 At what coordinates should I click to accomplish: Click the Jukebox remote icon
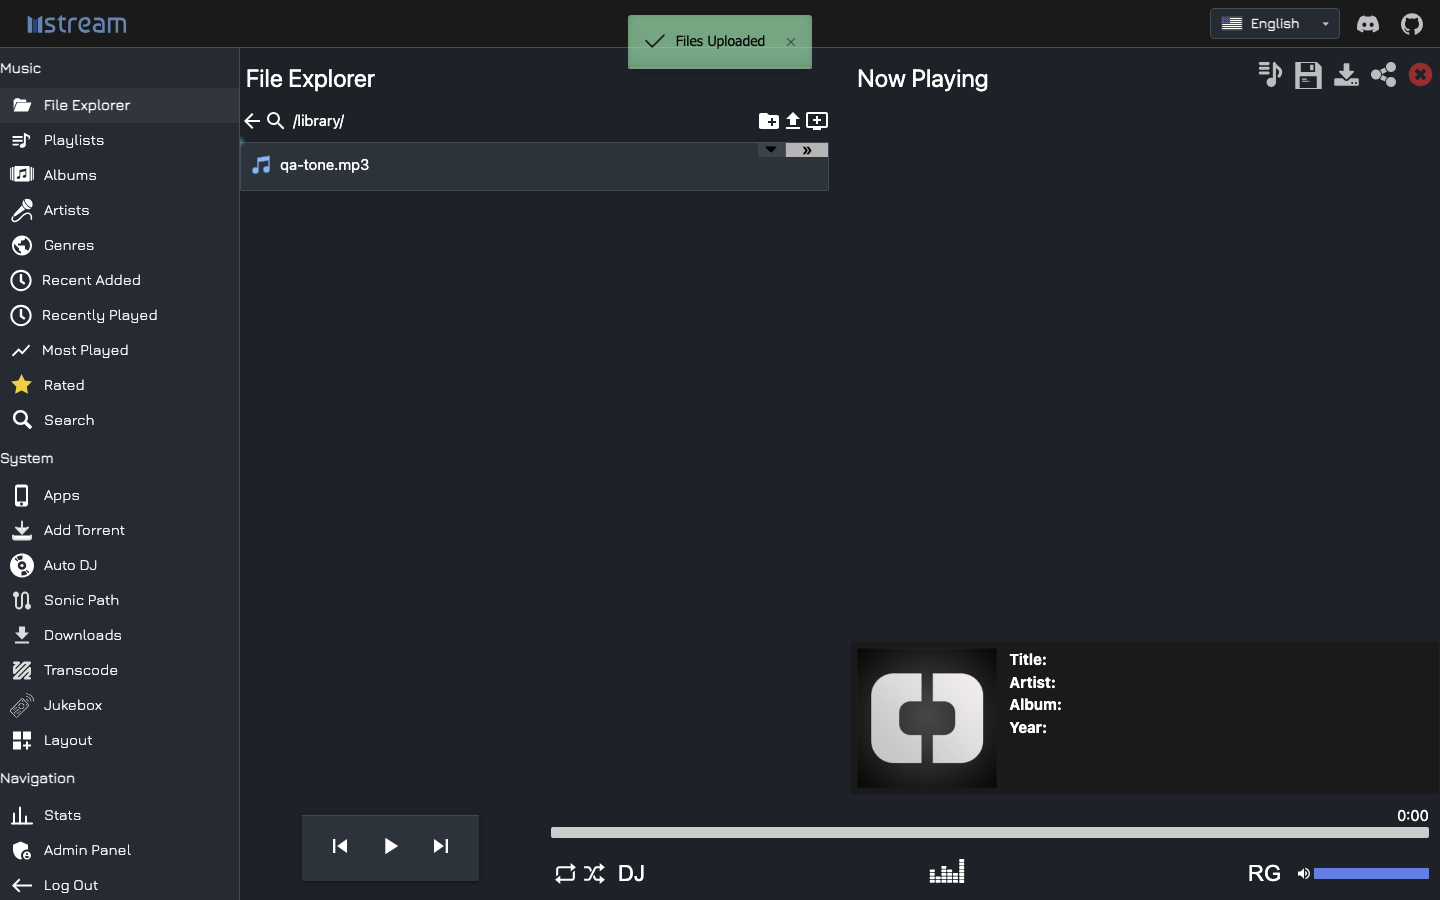click(22, 705)
